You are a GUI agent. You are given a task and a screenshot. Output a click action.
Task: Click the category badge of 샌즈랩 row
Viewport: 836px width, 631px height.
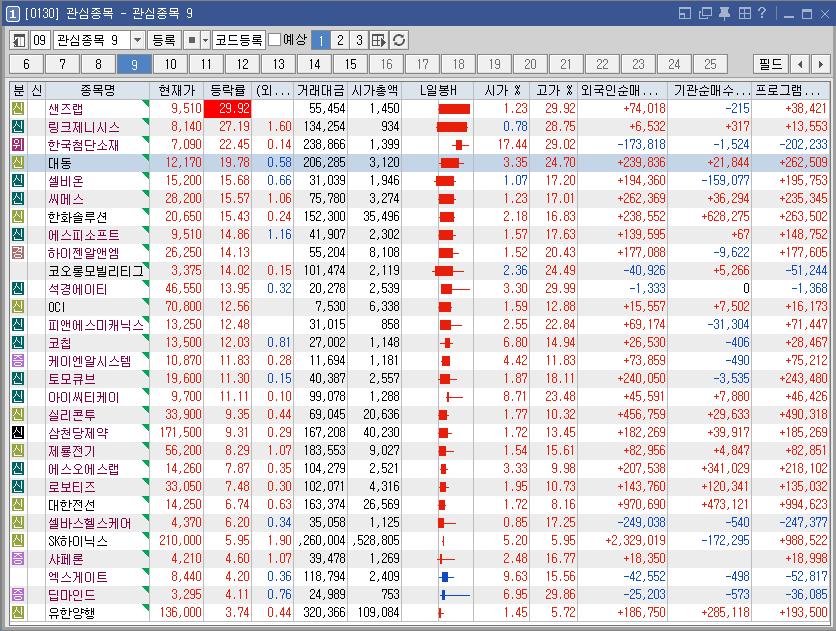click(18, 108)
